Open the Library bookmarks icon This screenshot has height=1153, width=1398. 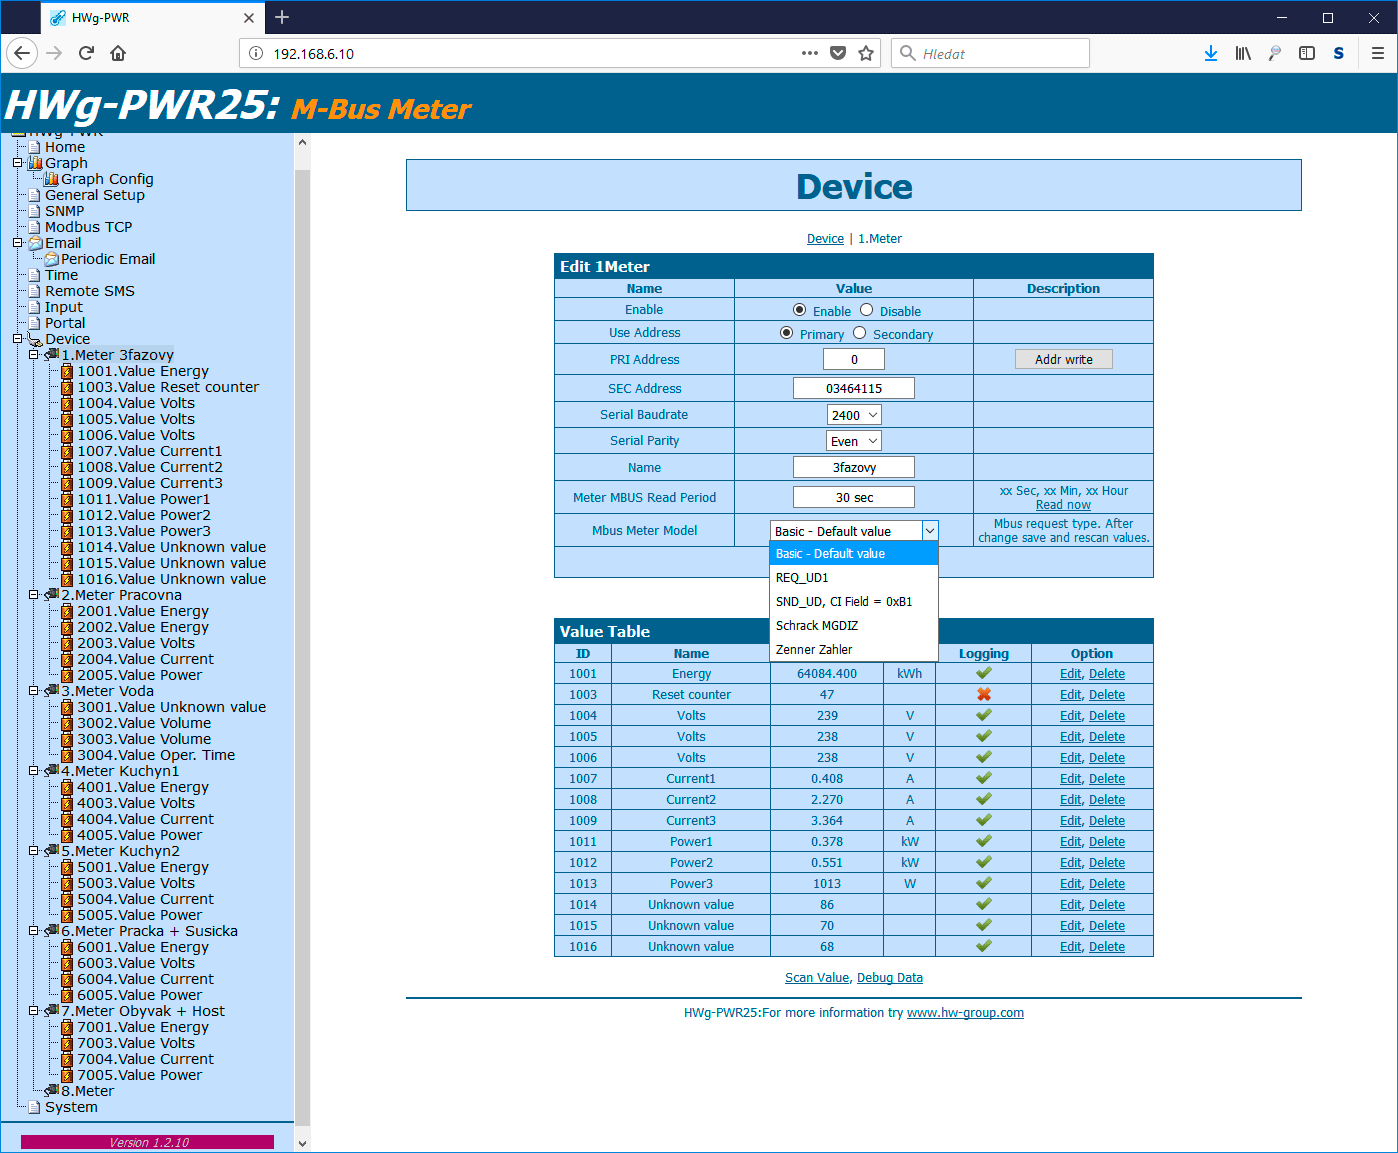[1243, 53]
